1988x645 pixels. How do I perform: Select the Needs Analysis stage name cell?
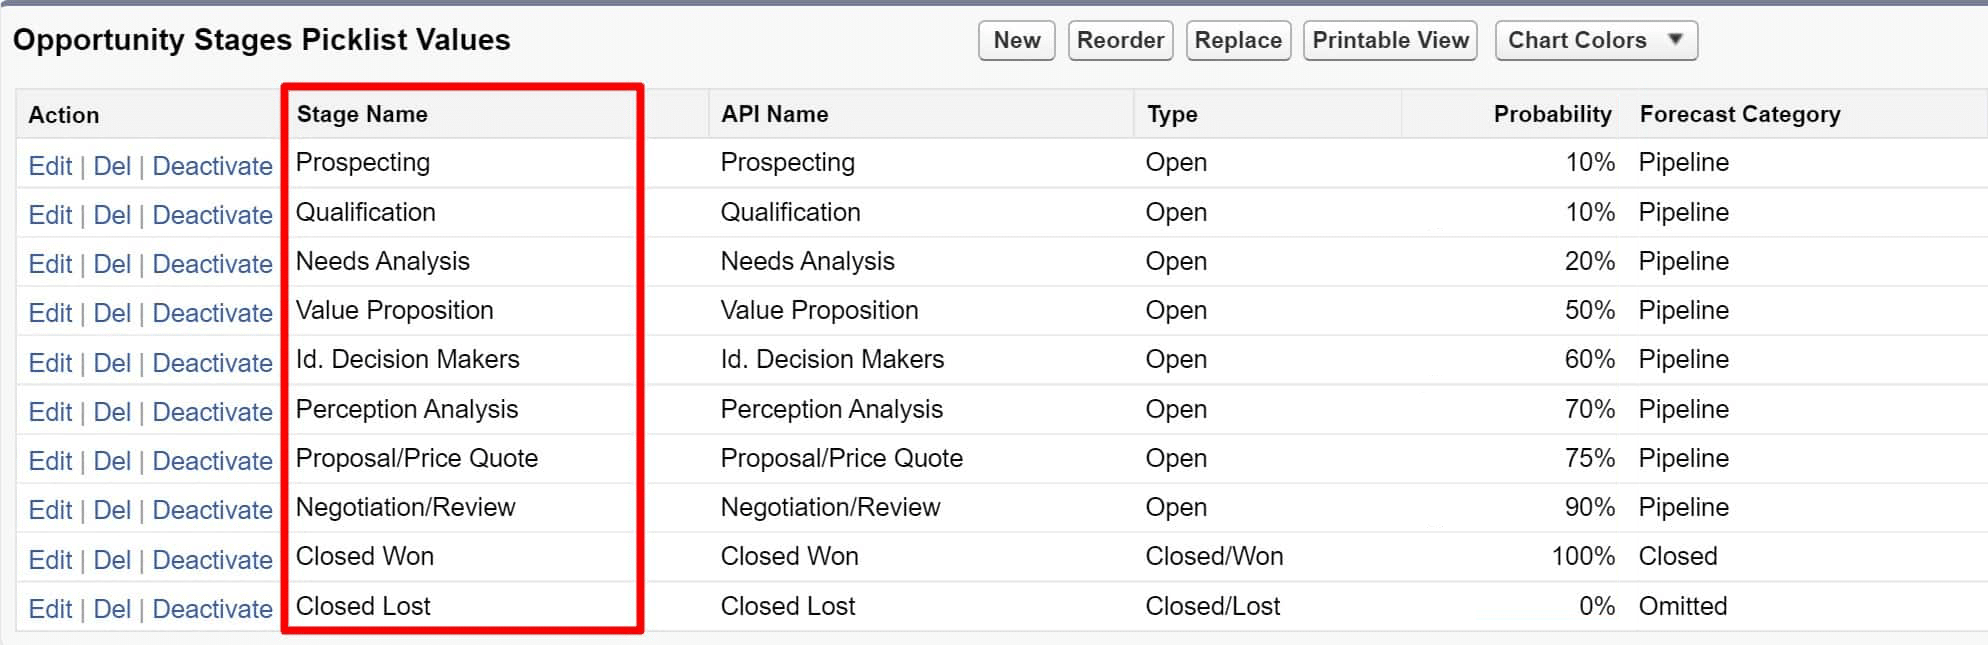tap(383, 261)
